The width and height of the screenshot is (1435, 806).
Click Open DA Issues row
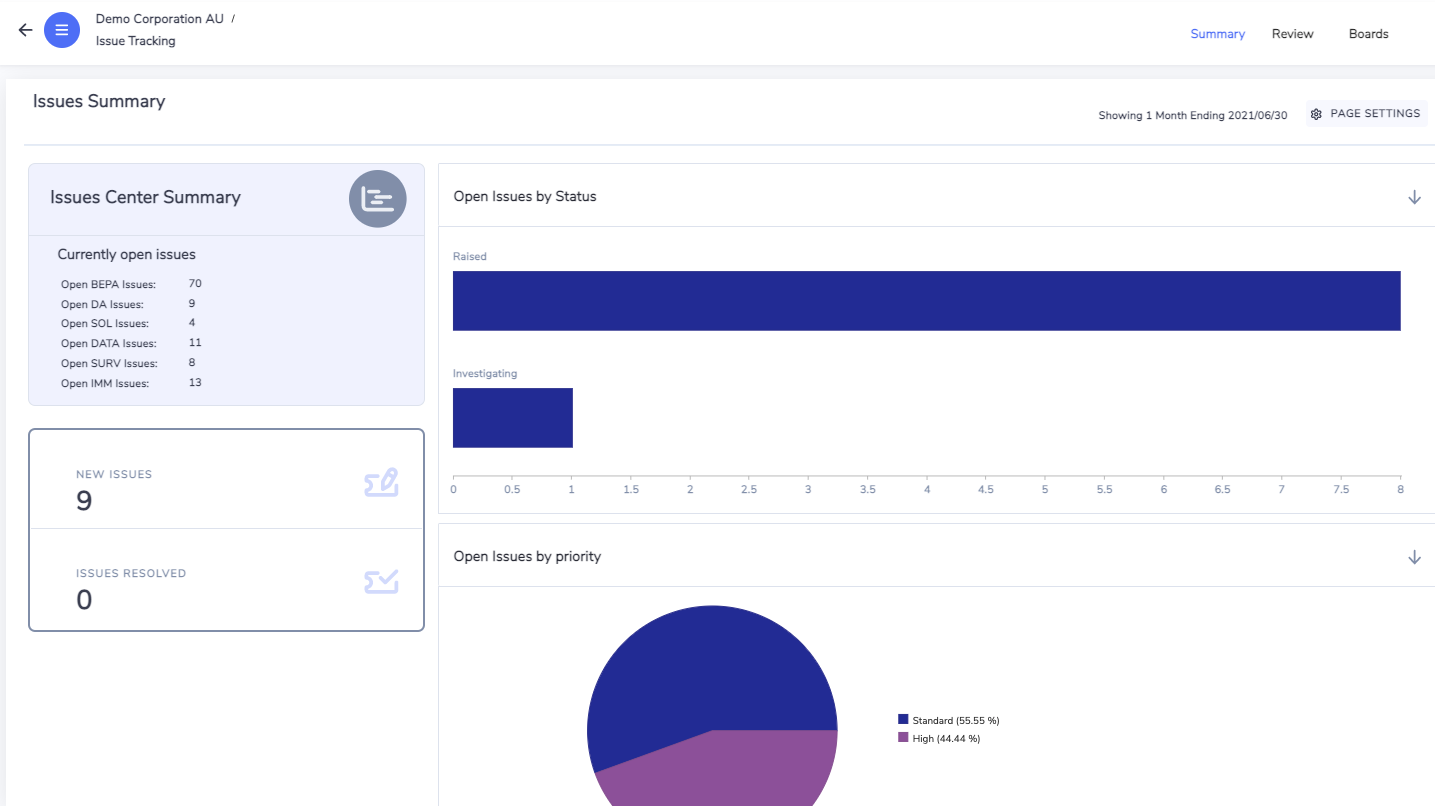point(128,304)
